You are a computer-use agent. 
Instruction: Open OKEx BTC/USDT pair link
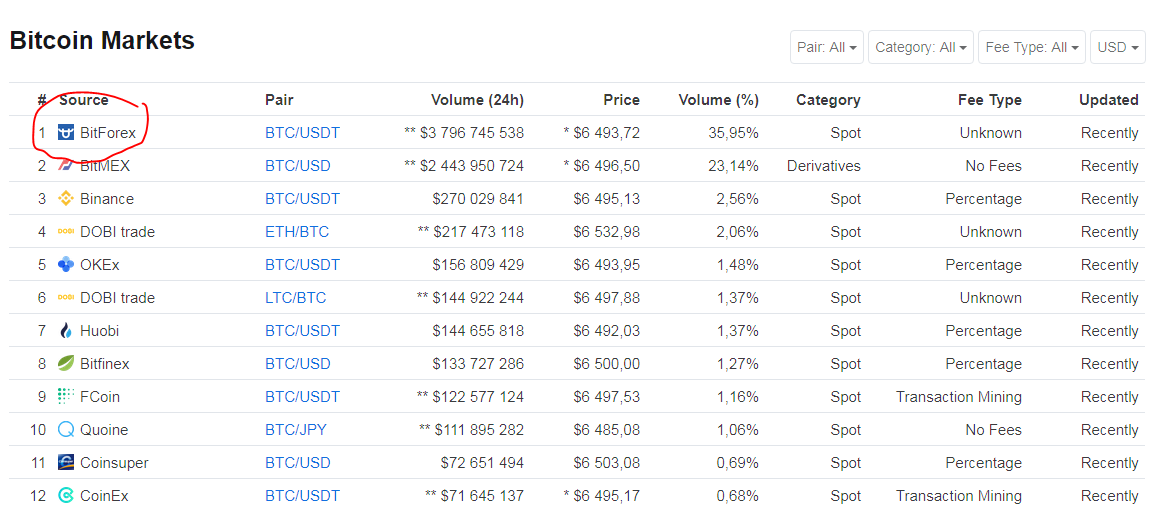[x=302, y=264]
